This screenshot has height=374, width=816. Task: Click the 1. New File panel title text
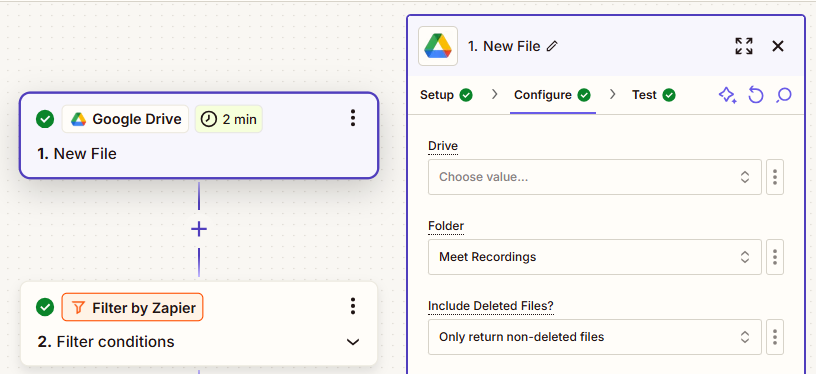coord(504,46)
